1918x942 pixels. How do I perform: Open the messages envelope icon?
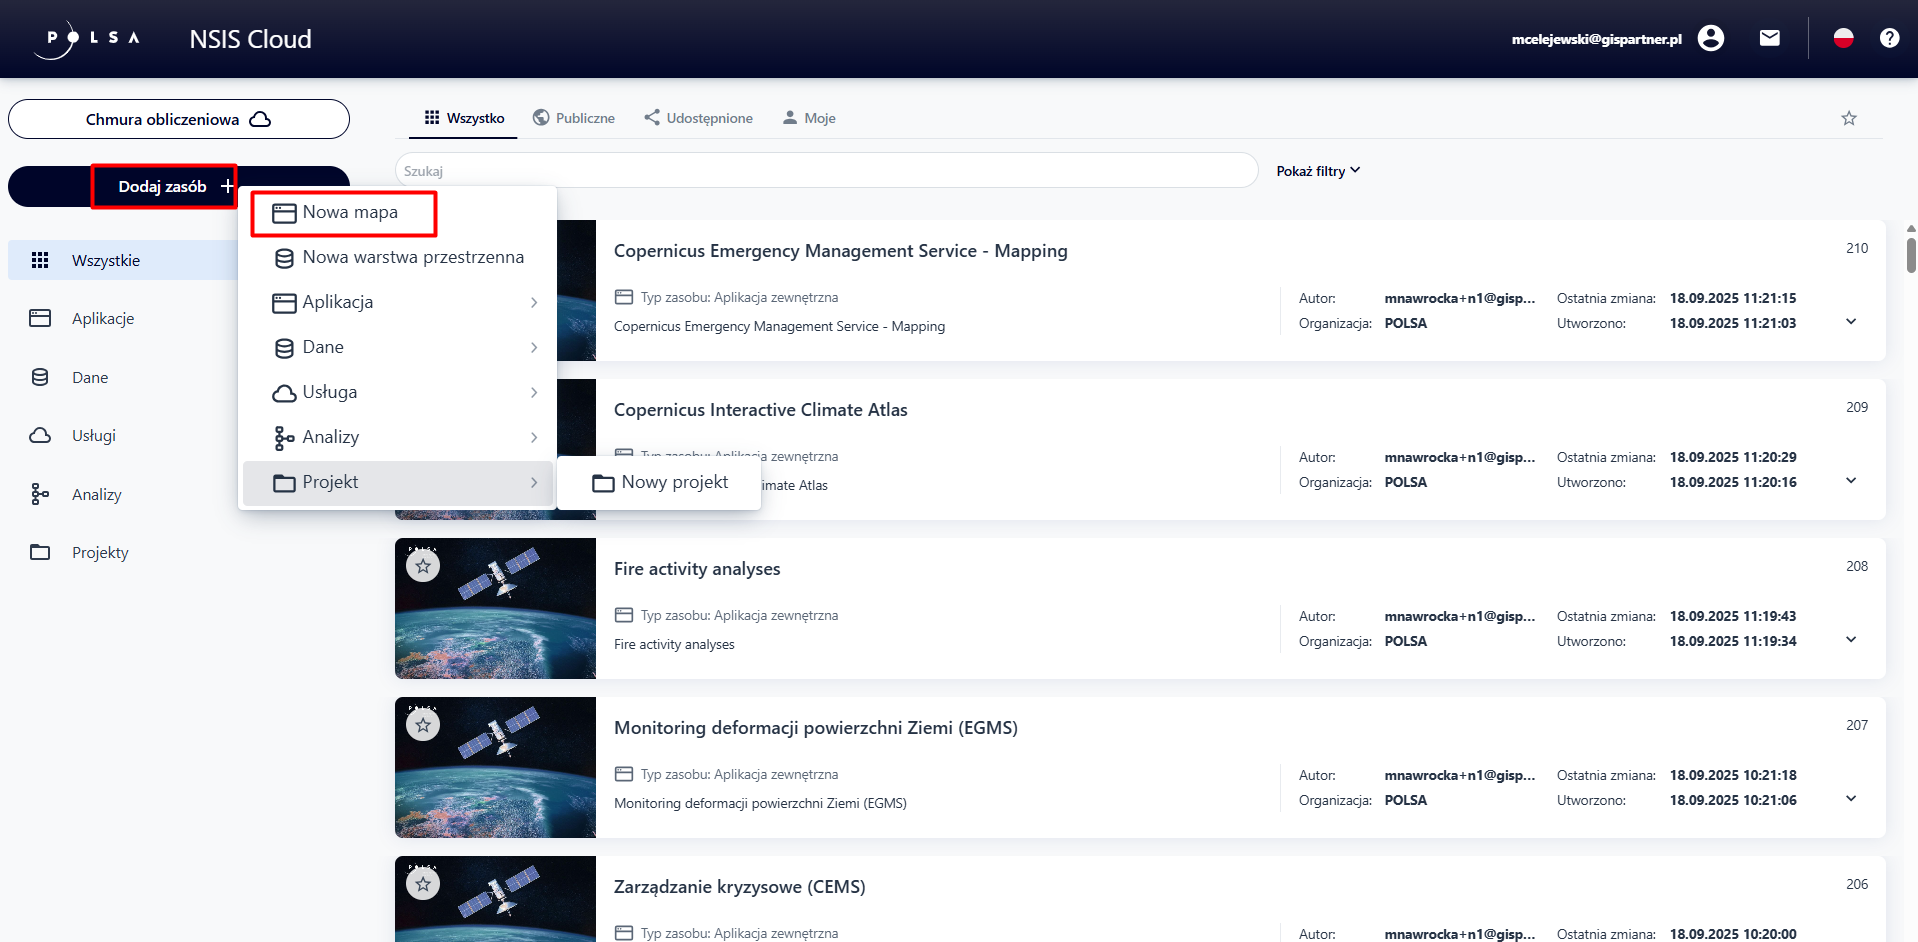(x=1769, y=39)
